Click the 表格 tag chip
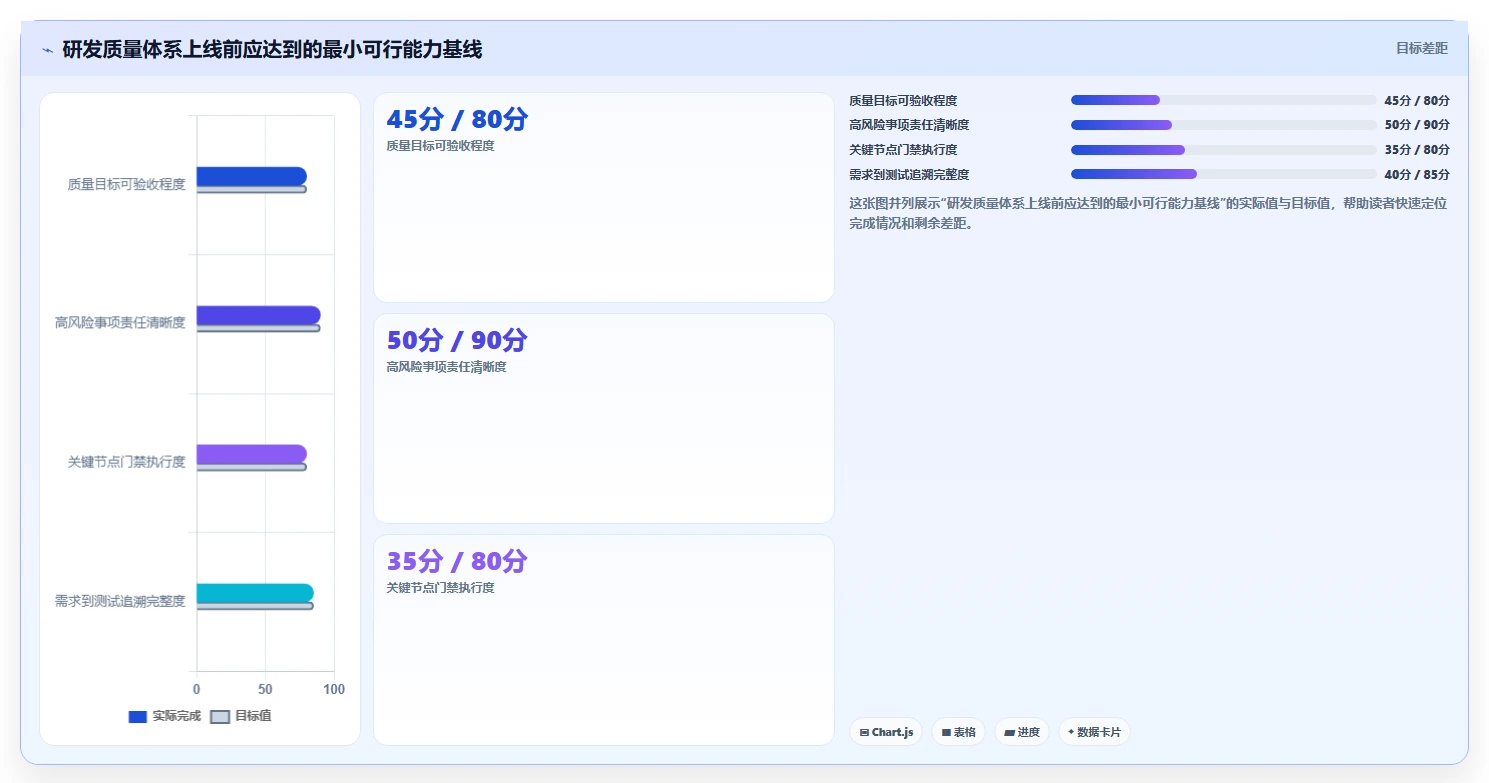Image resolution: width=1489 pixels, height=783 pixels. click(x=958, y=732)
